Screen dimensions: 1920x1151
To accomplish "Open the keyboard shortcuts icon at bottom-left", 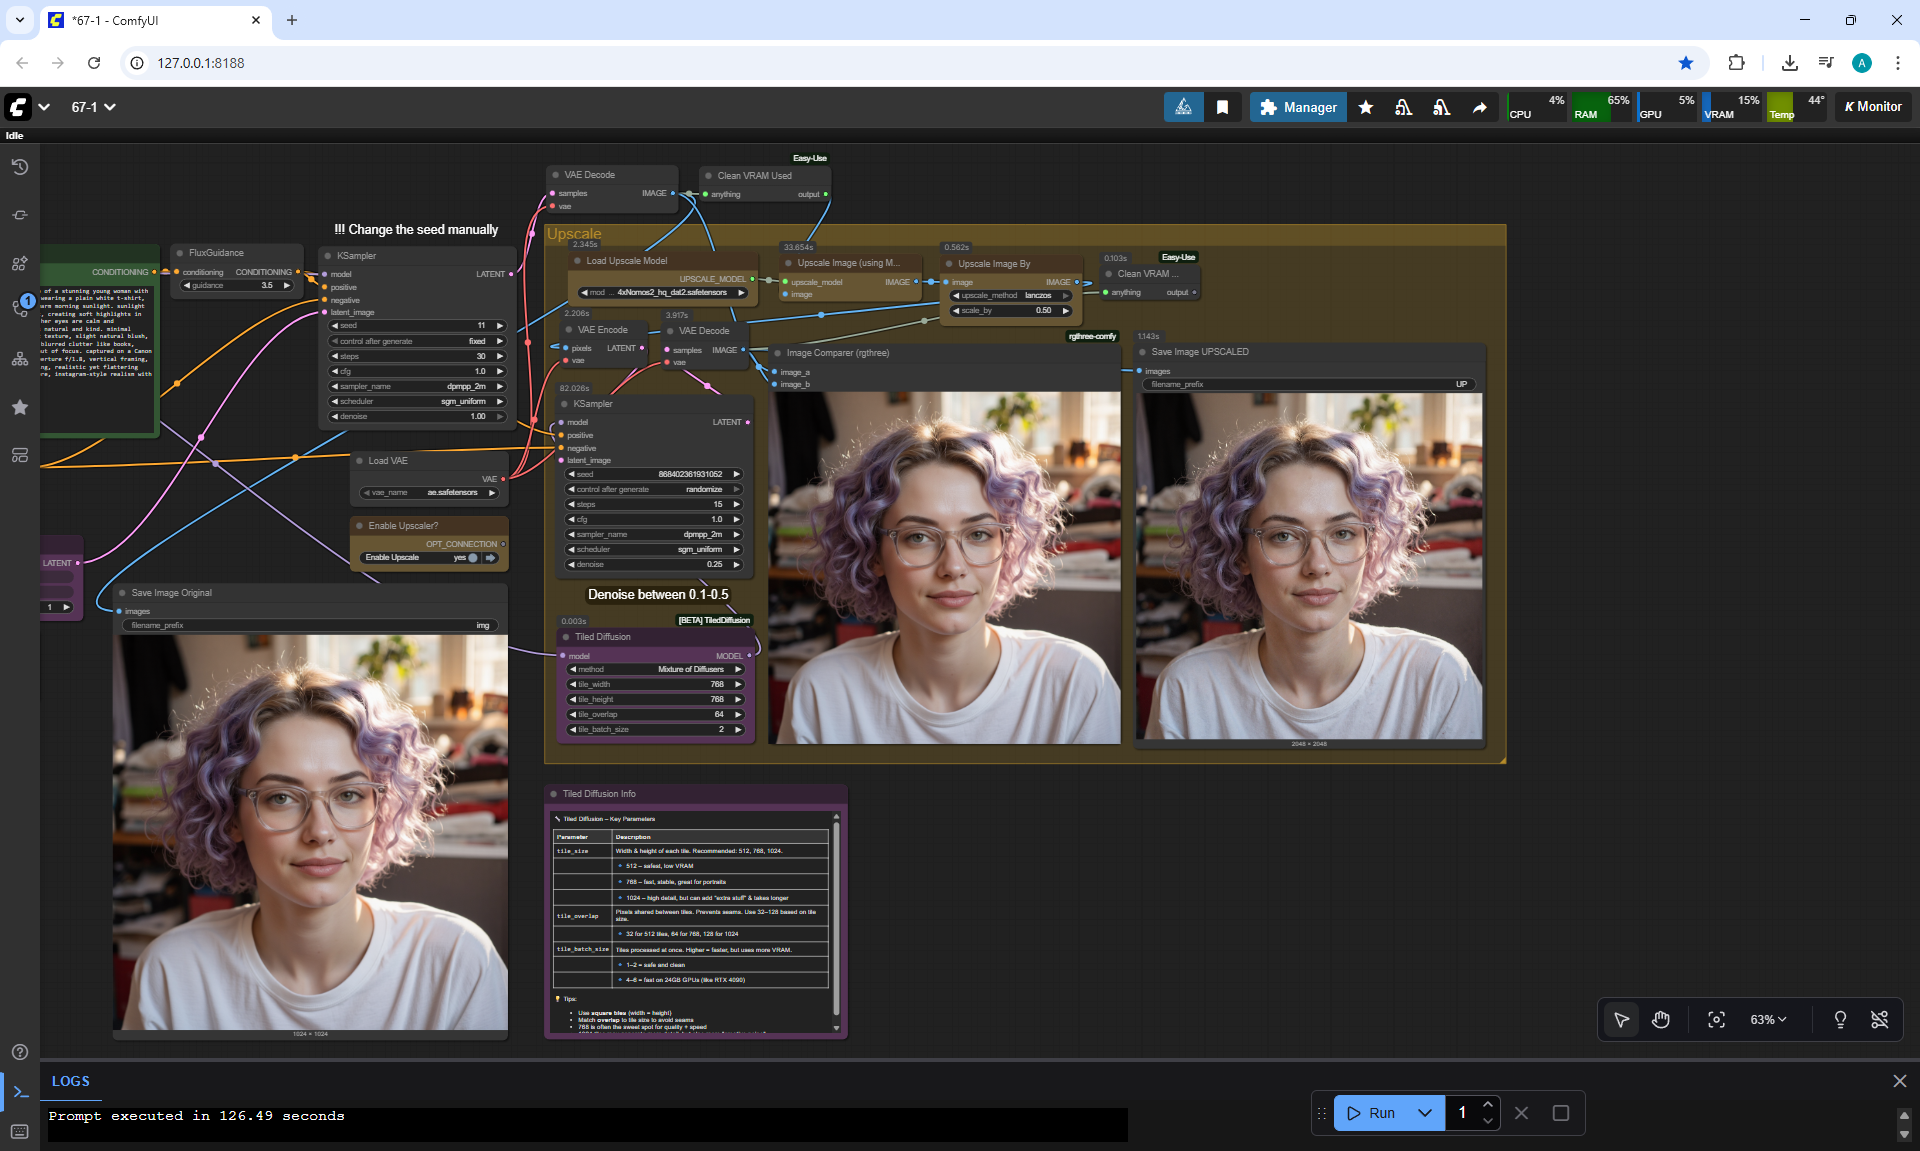I will (x=19, y=1131).
